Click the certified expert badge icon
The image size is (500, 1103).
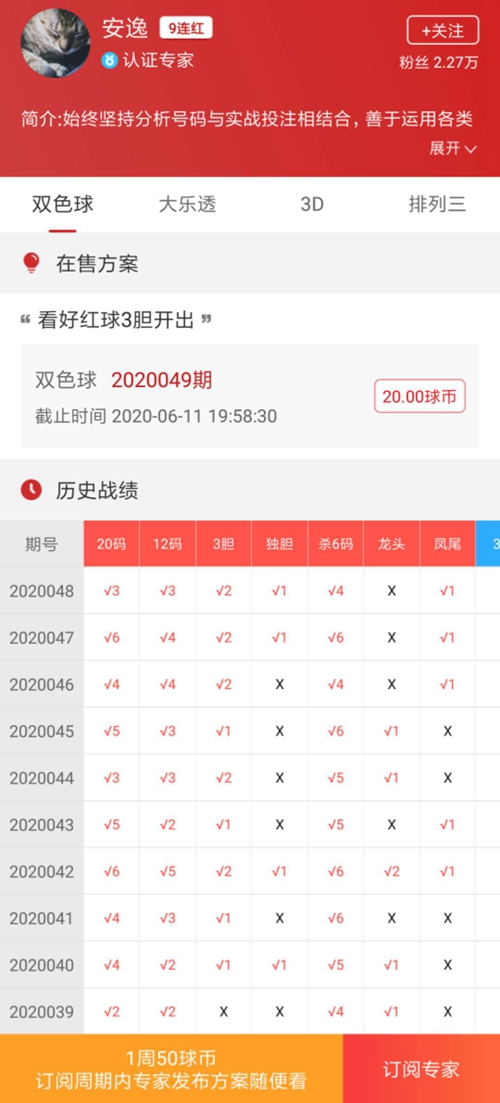click(109, 60)
